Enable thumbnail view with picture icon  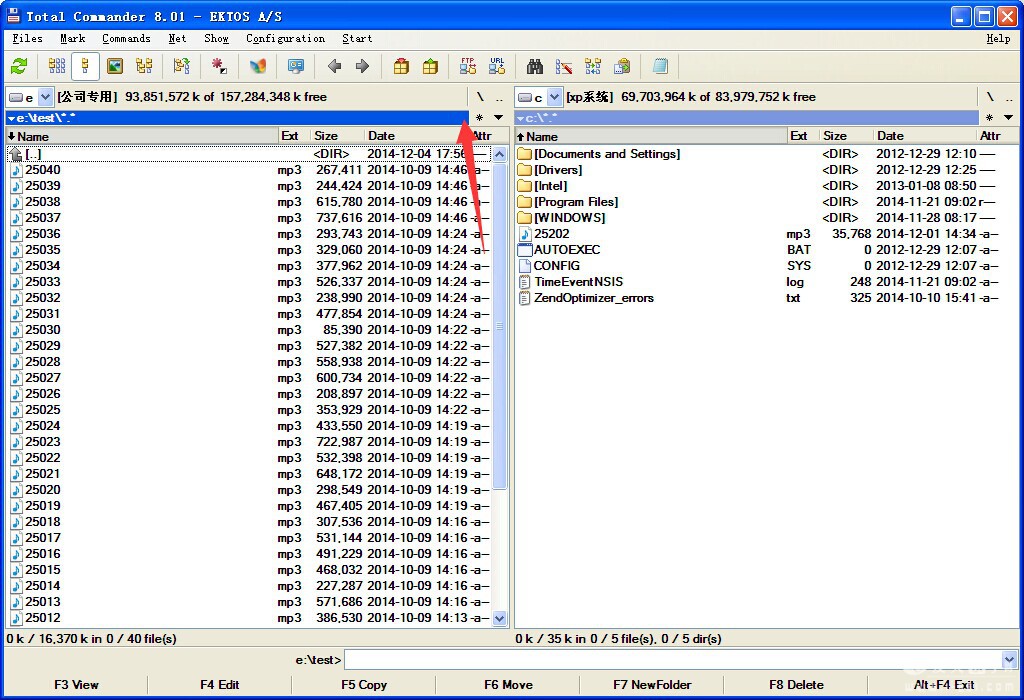tap(115, 66)
